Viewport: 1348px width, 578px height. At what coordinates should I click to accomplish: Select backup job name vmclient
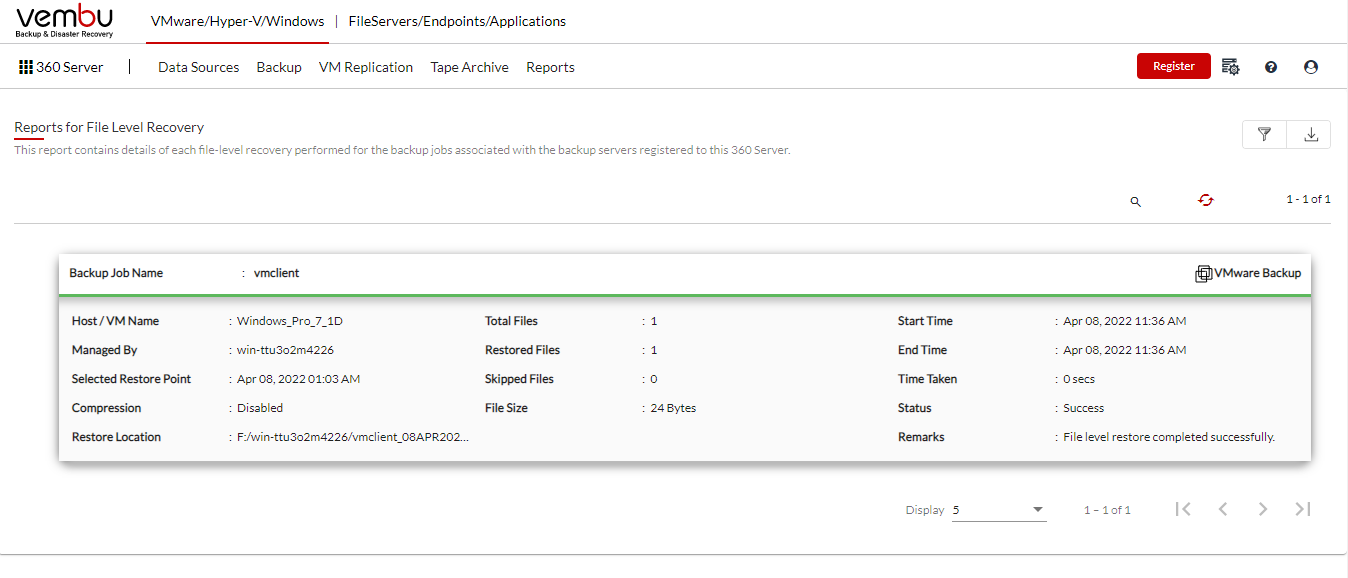click(x=277, y=273)
